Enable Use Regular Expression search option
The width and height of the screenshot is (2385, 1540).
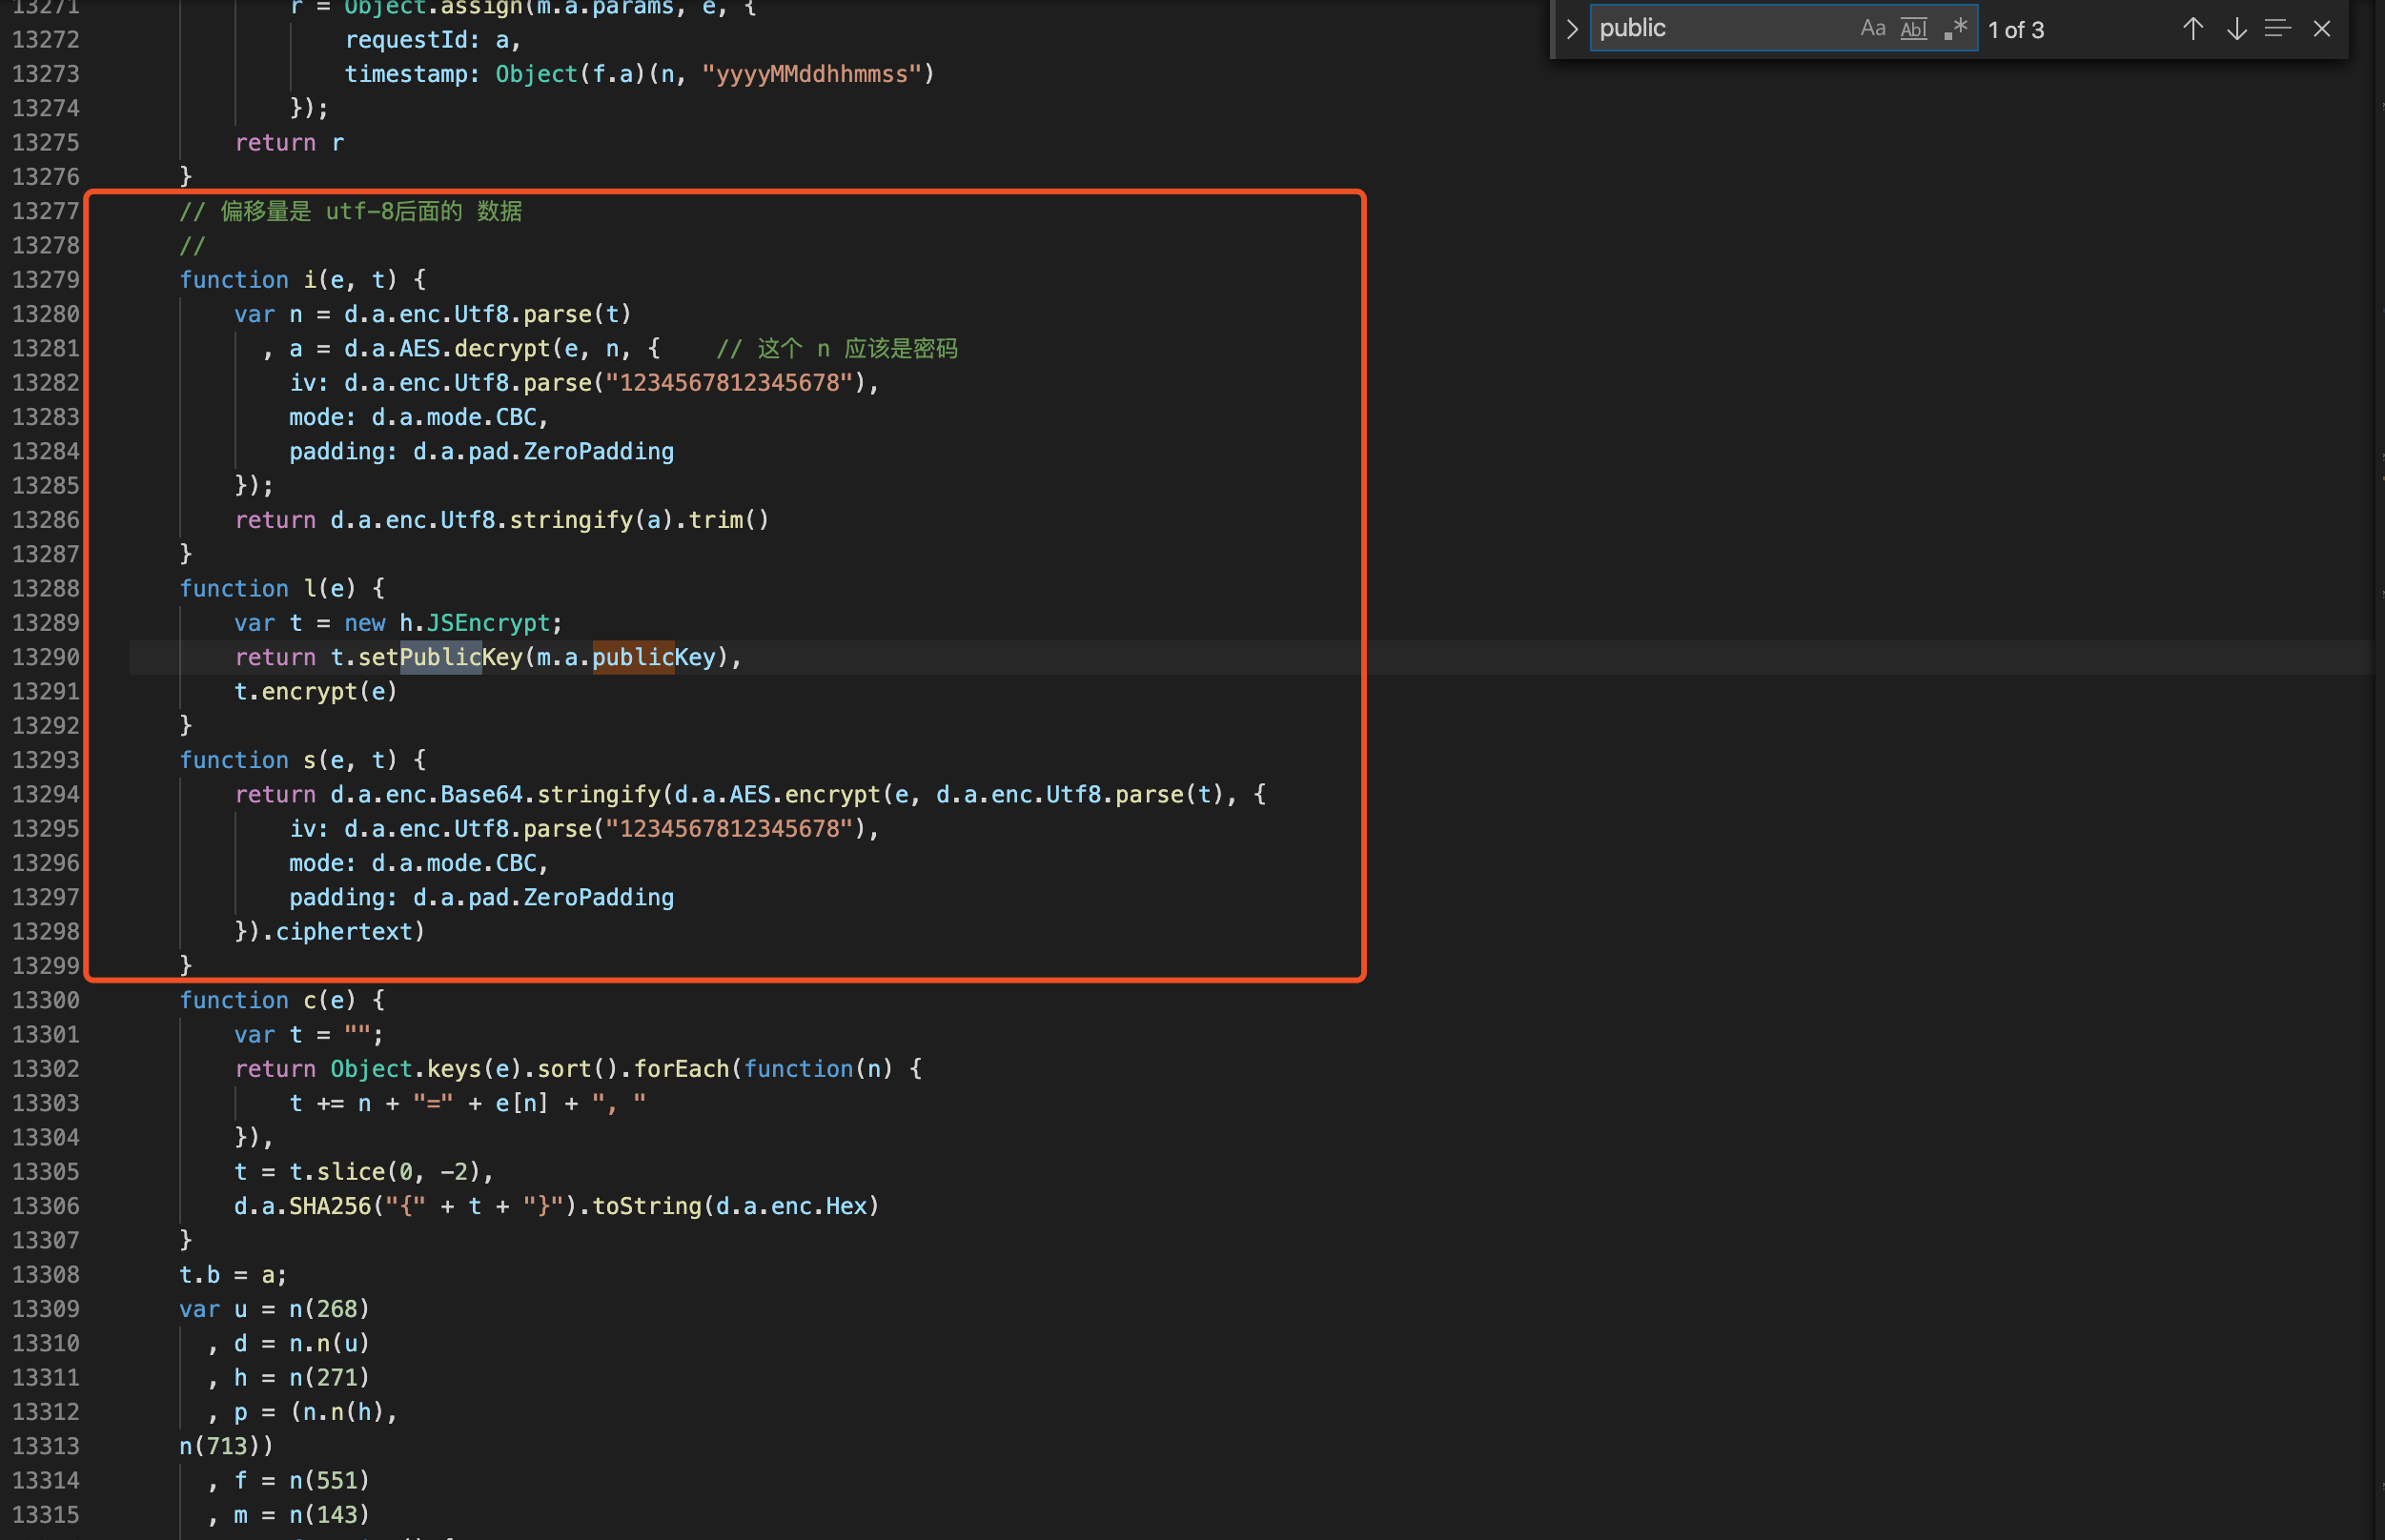1955,29
